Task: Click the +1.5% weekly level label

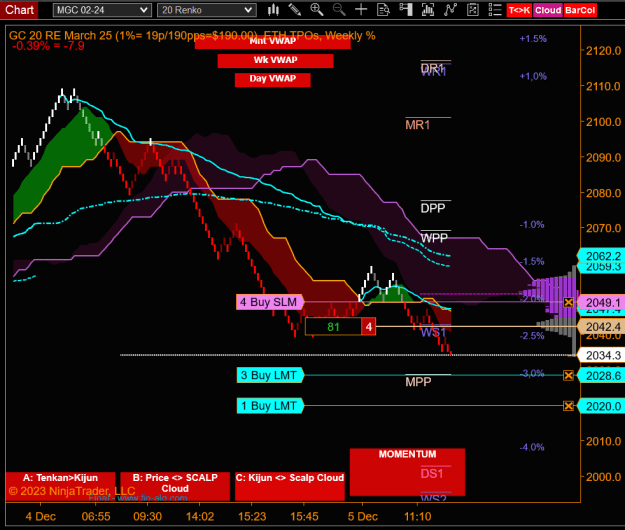Action: tap(533, 39)
